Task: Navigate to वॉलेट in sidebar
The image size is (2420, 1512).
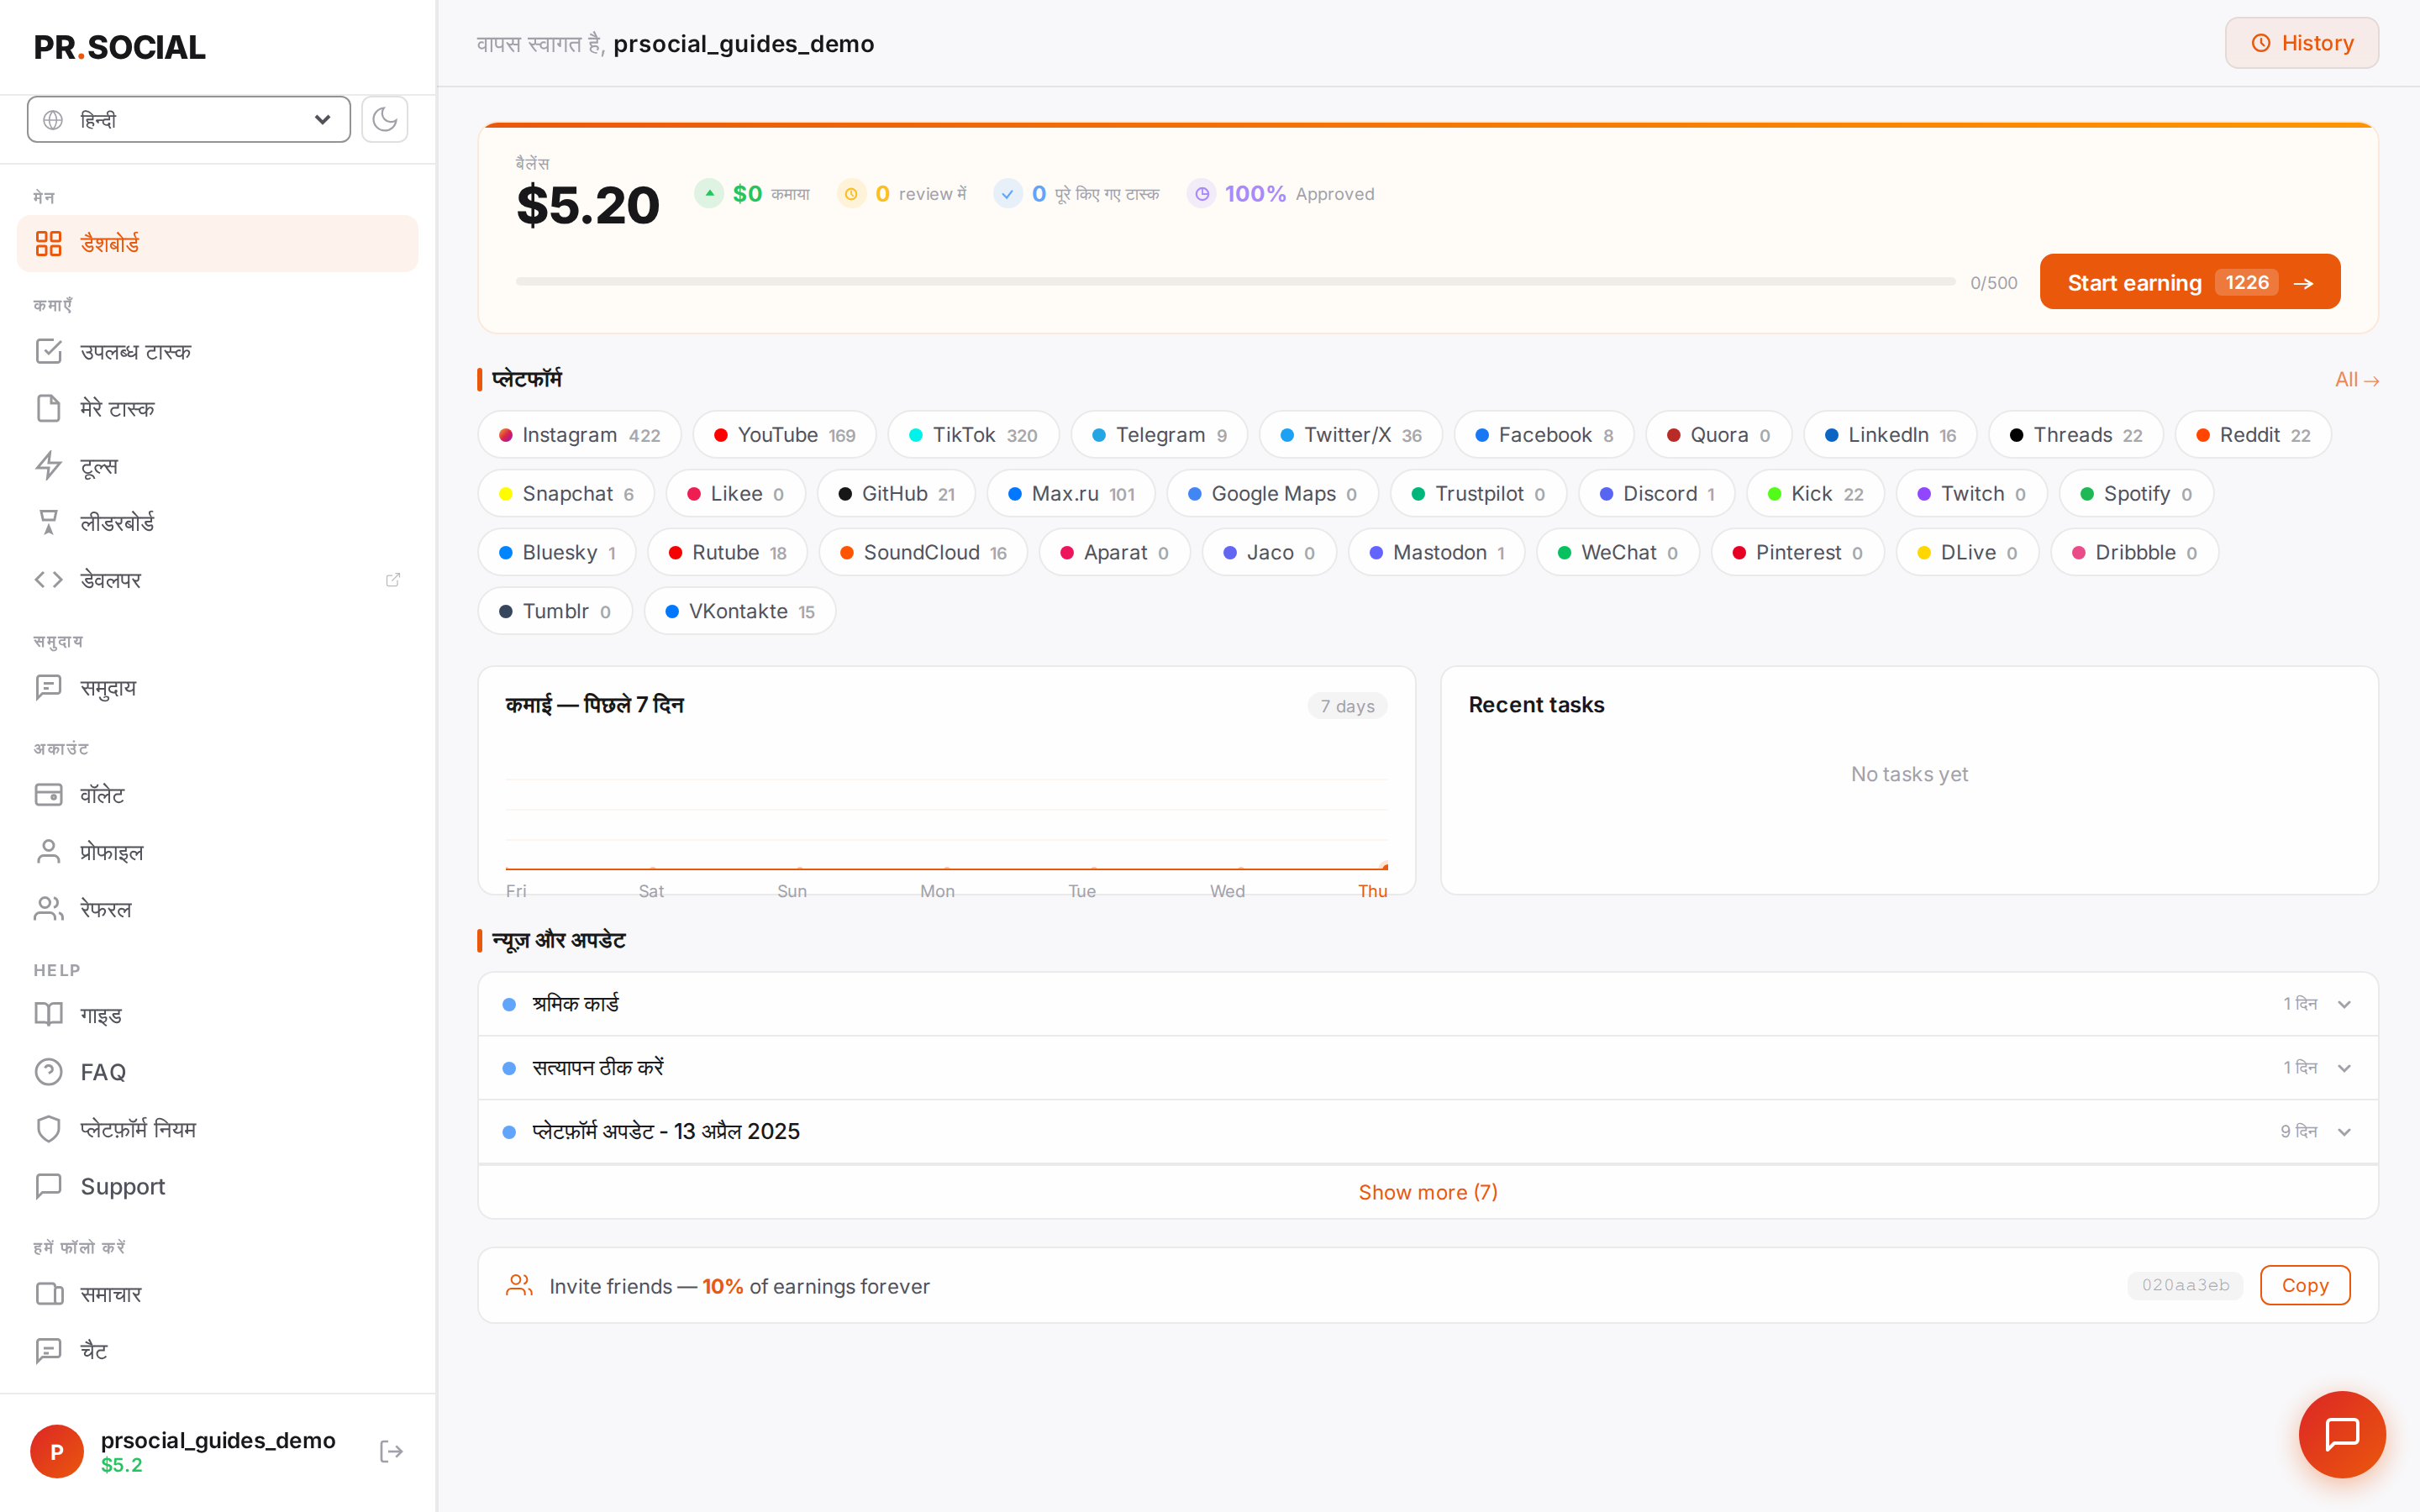Action: (x=218, y=794)
